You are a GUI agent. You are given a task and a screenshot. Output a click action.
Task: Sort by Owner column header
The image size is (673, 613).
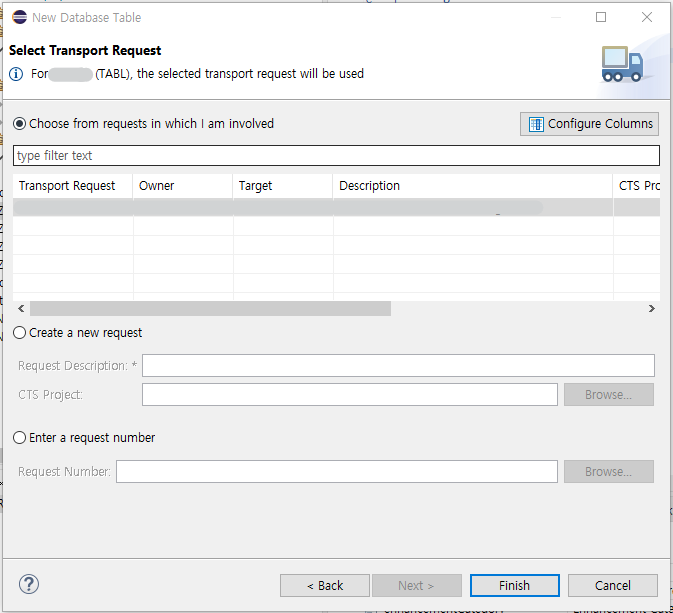[157, 186]
